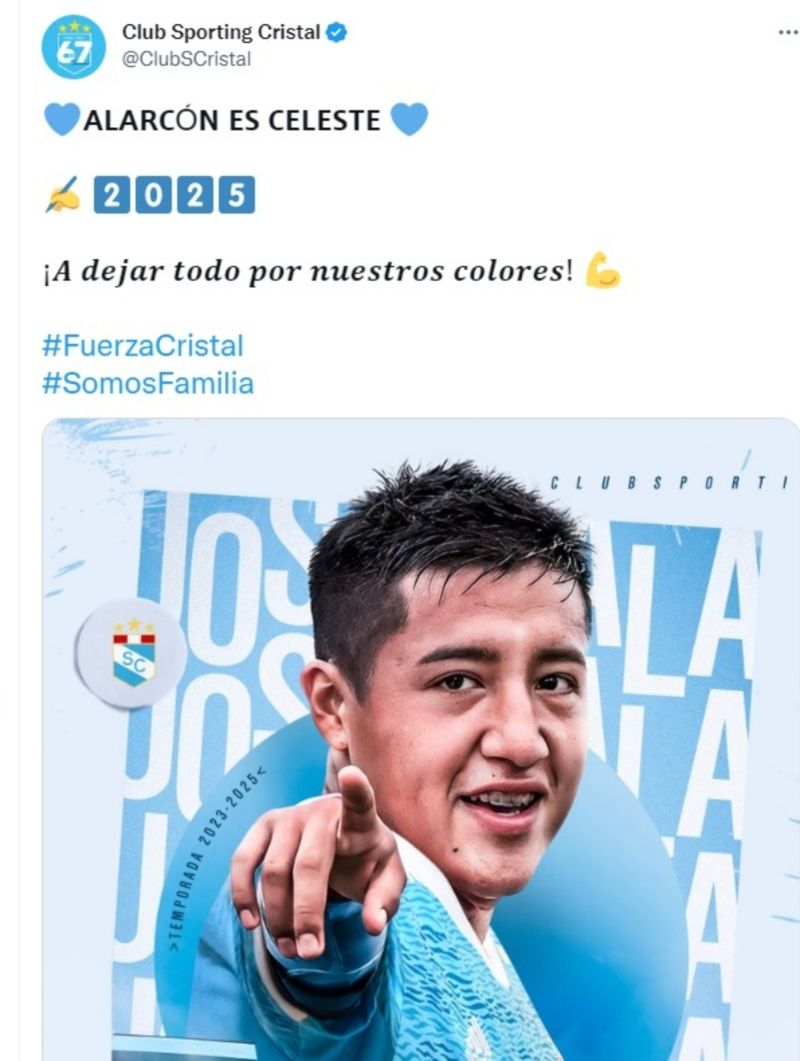Click the CLUB SPORTI text in the image
The image size is (800, 1061).
coord(669,483)
